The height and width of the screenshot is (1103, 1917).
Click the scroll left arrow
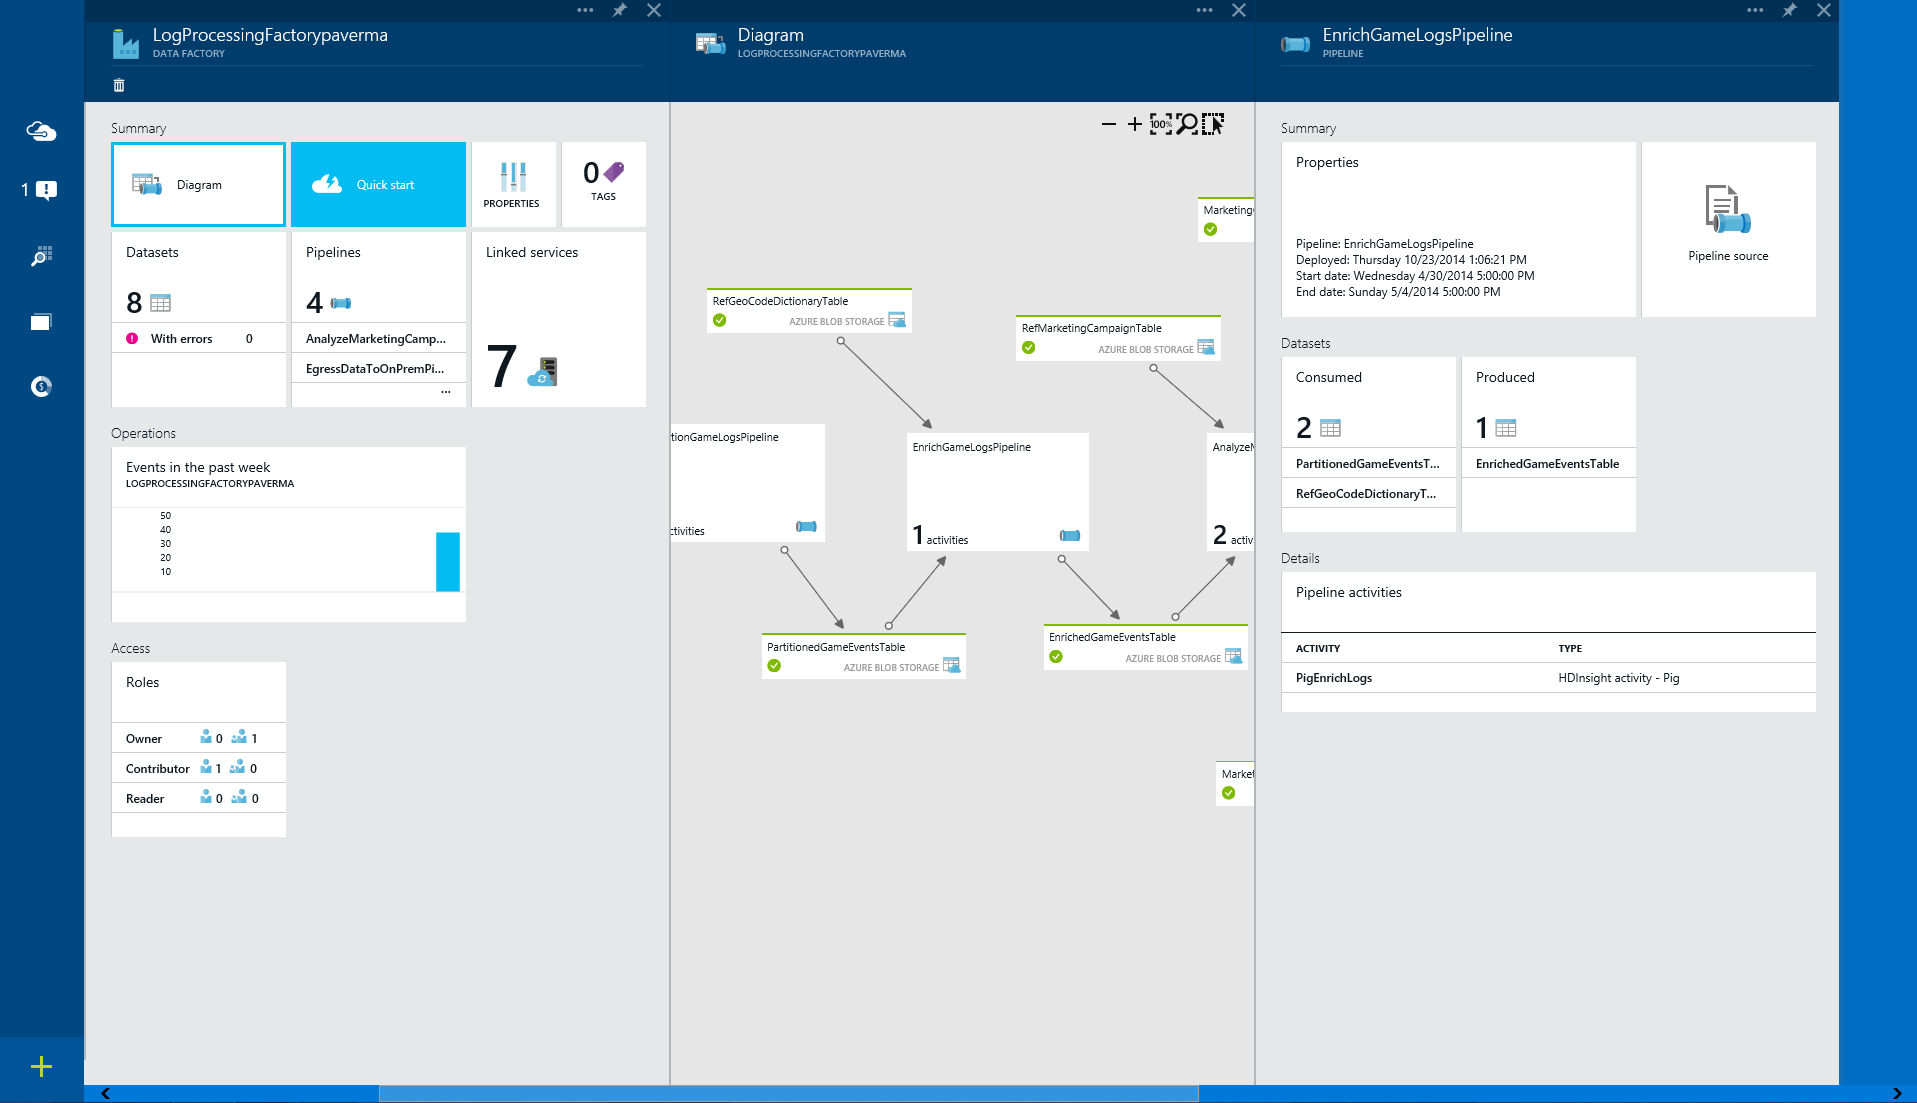(x=105, y=1094)
